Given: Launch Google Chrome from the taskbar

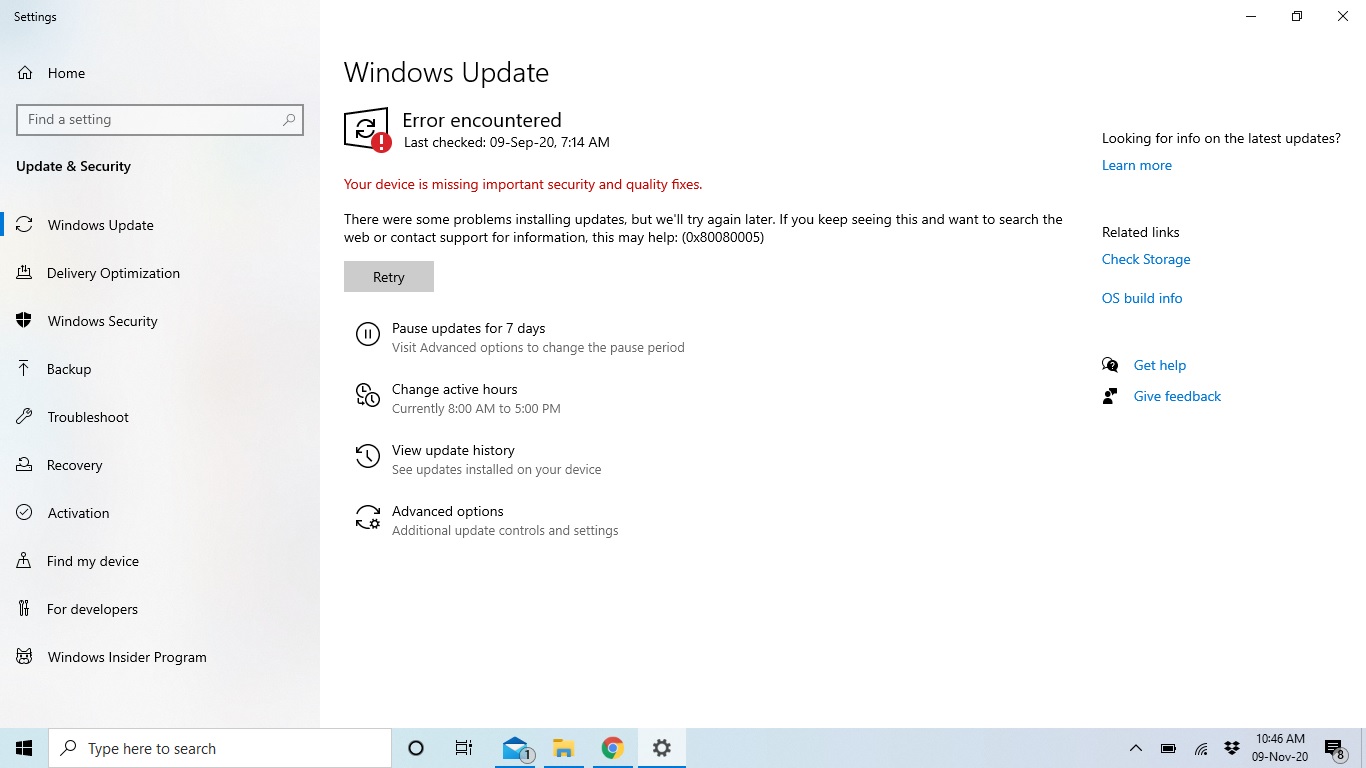Looking at the screenshot, I should coord(612,748).
